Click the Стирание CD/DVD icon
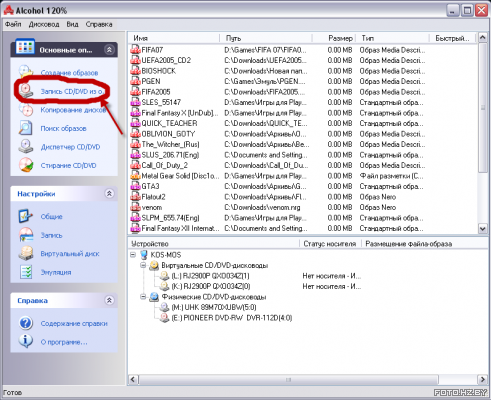Viewport: 491px width, 400px height. (x=26, y=165)
